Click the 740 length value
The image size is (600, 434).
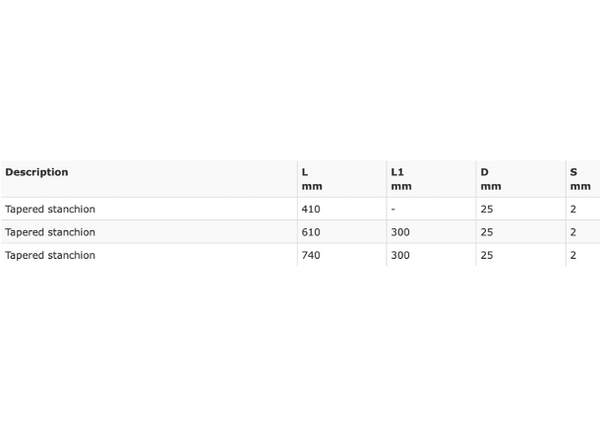311,255
